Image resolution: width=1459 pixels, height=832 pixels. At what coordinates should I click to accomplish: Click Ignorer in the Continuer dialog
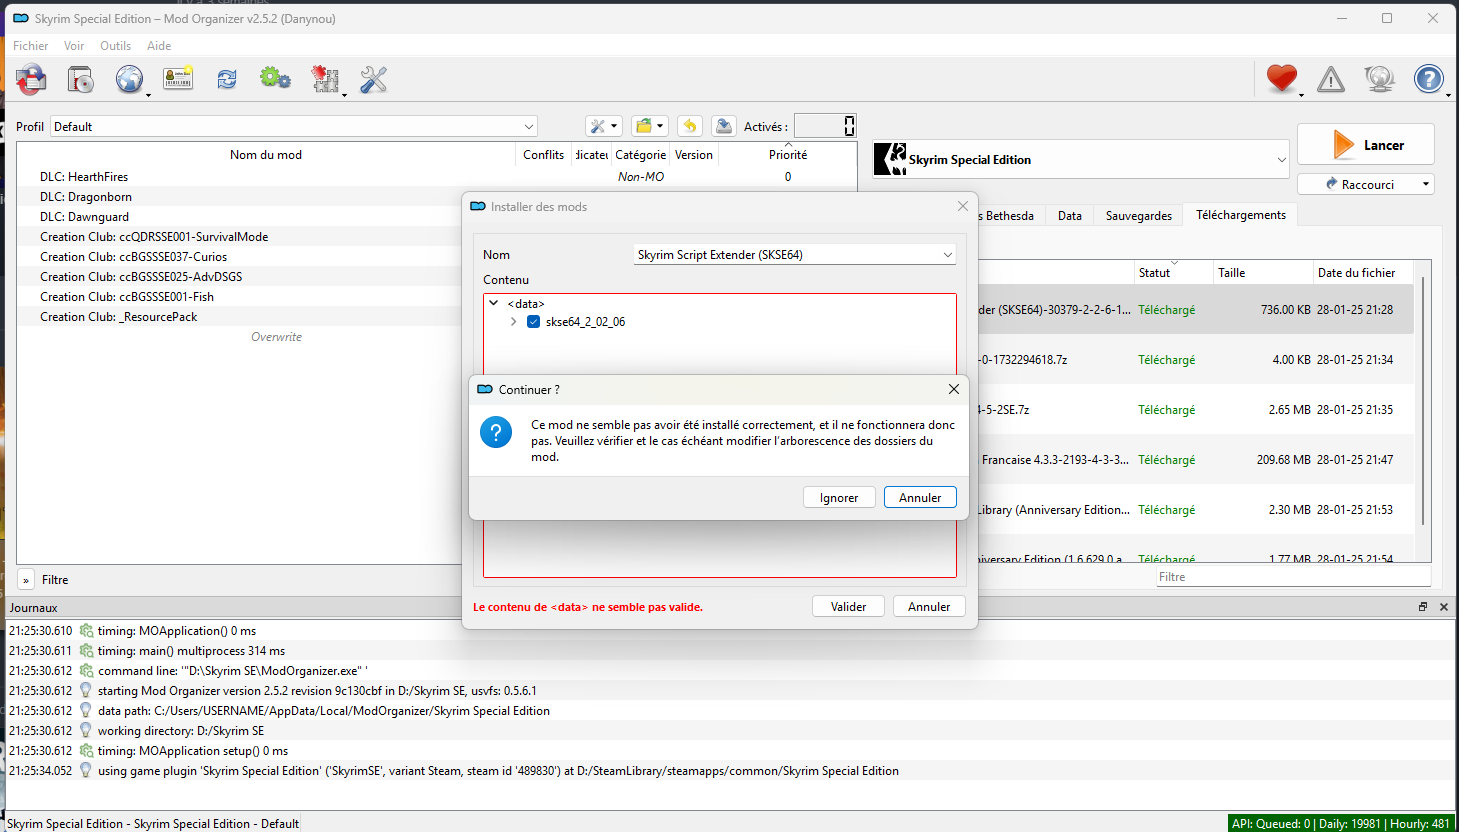(x=839, y=497)
